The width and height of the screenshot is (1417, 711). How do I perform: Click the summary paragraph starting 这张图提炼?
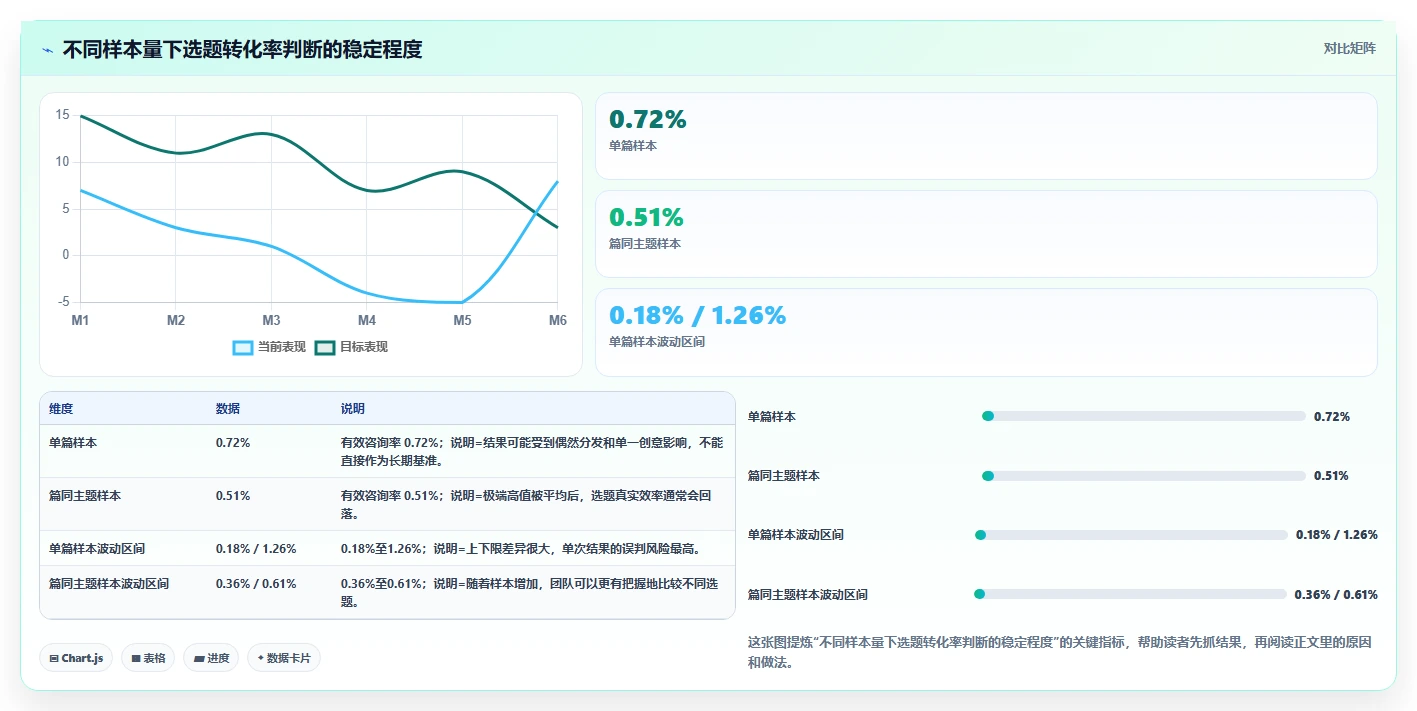pyautogui.click(x=1059, y=652)
